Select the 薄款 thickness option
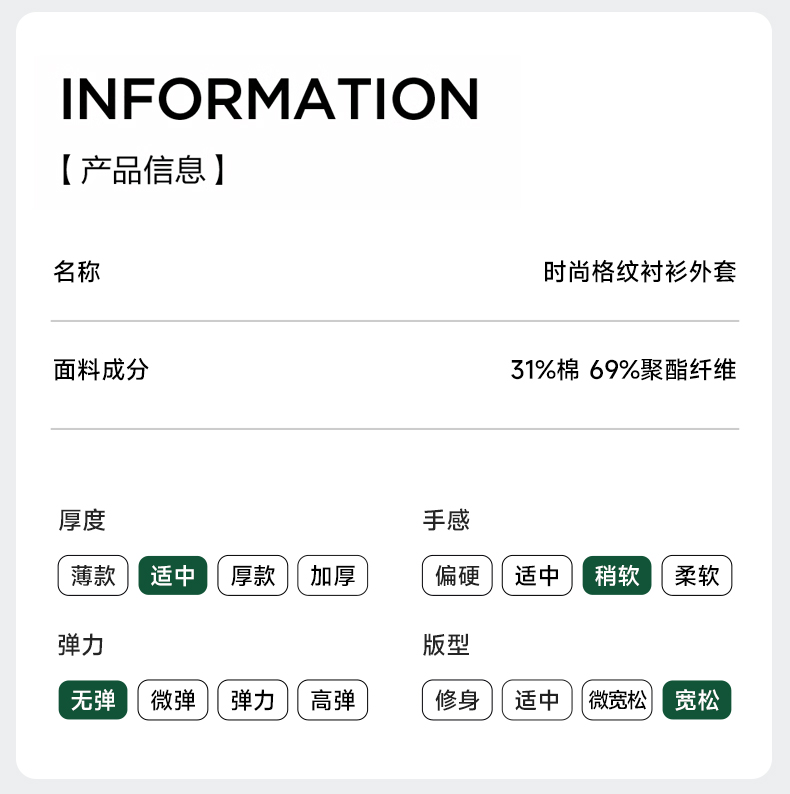Screen dimensions: 790x794 [93, 576]
